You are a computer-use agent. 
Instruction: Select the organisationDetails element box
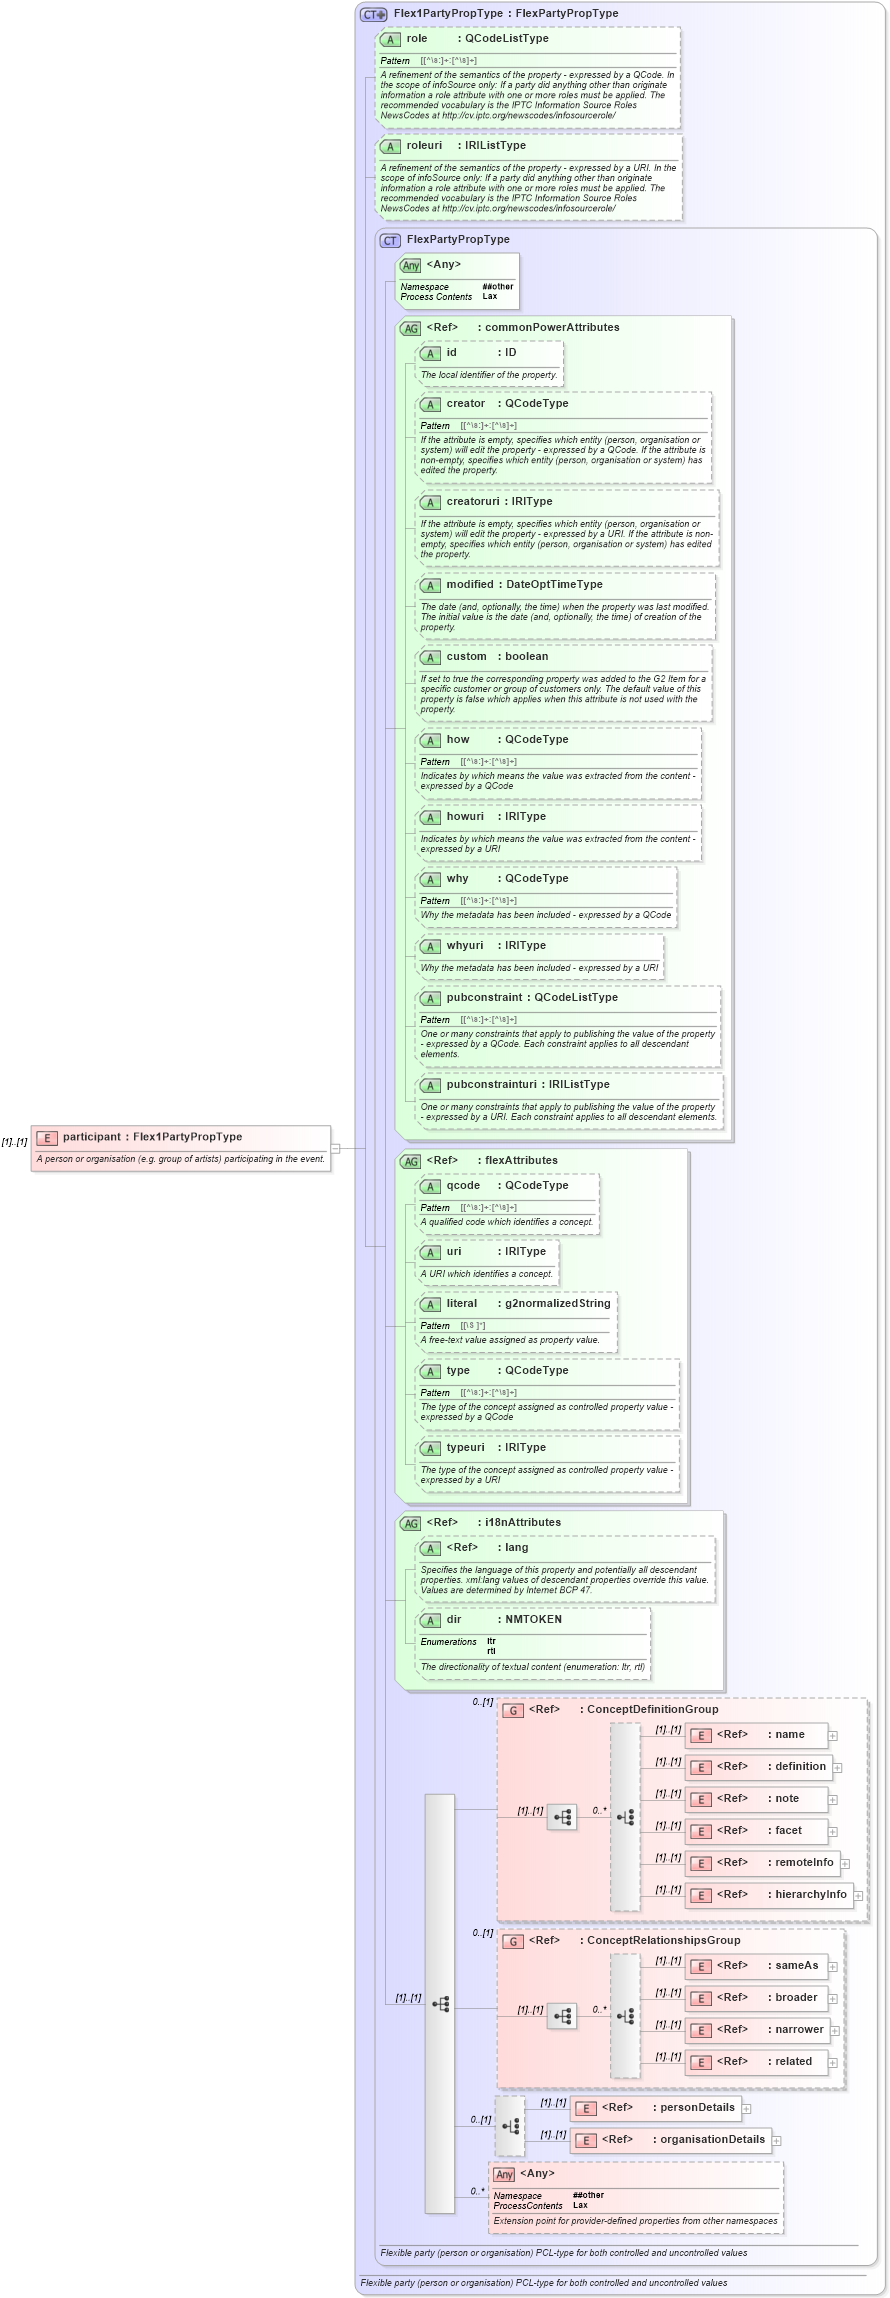pyautogui.click(x=671, y=2140)
